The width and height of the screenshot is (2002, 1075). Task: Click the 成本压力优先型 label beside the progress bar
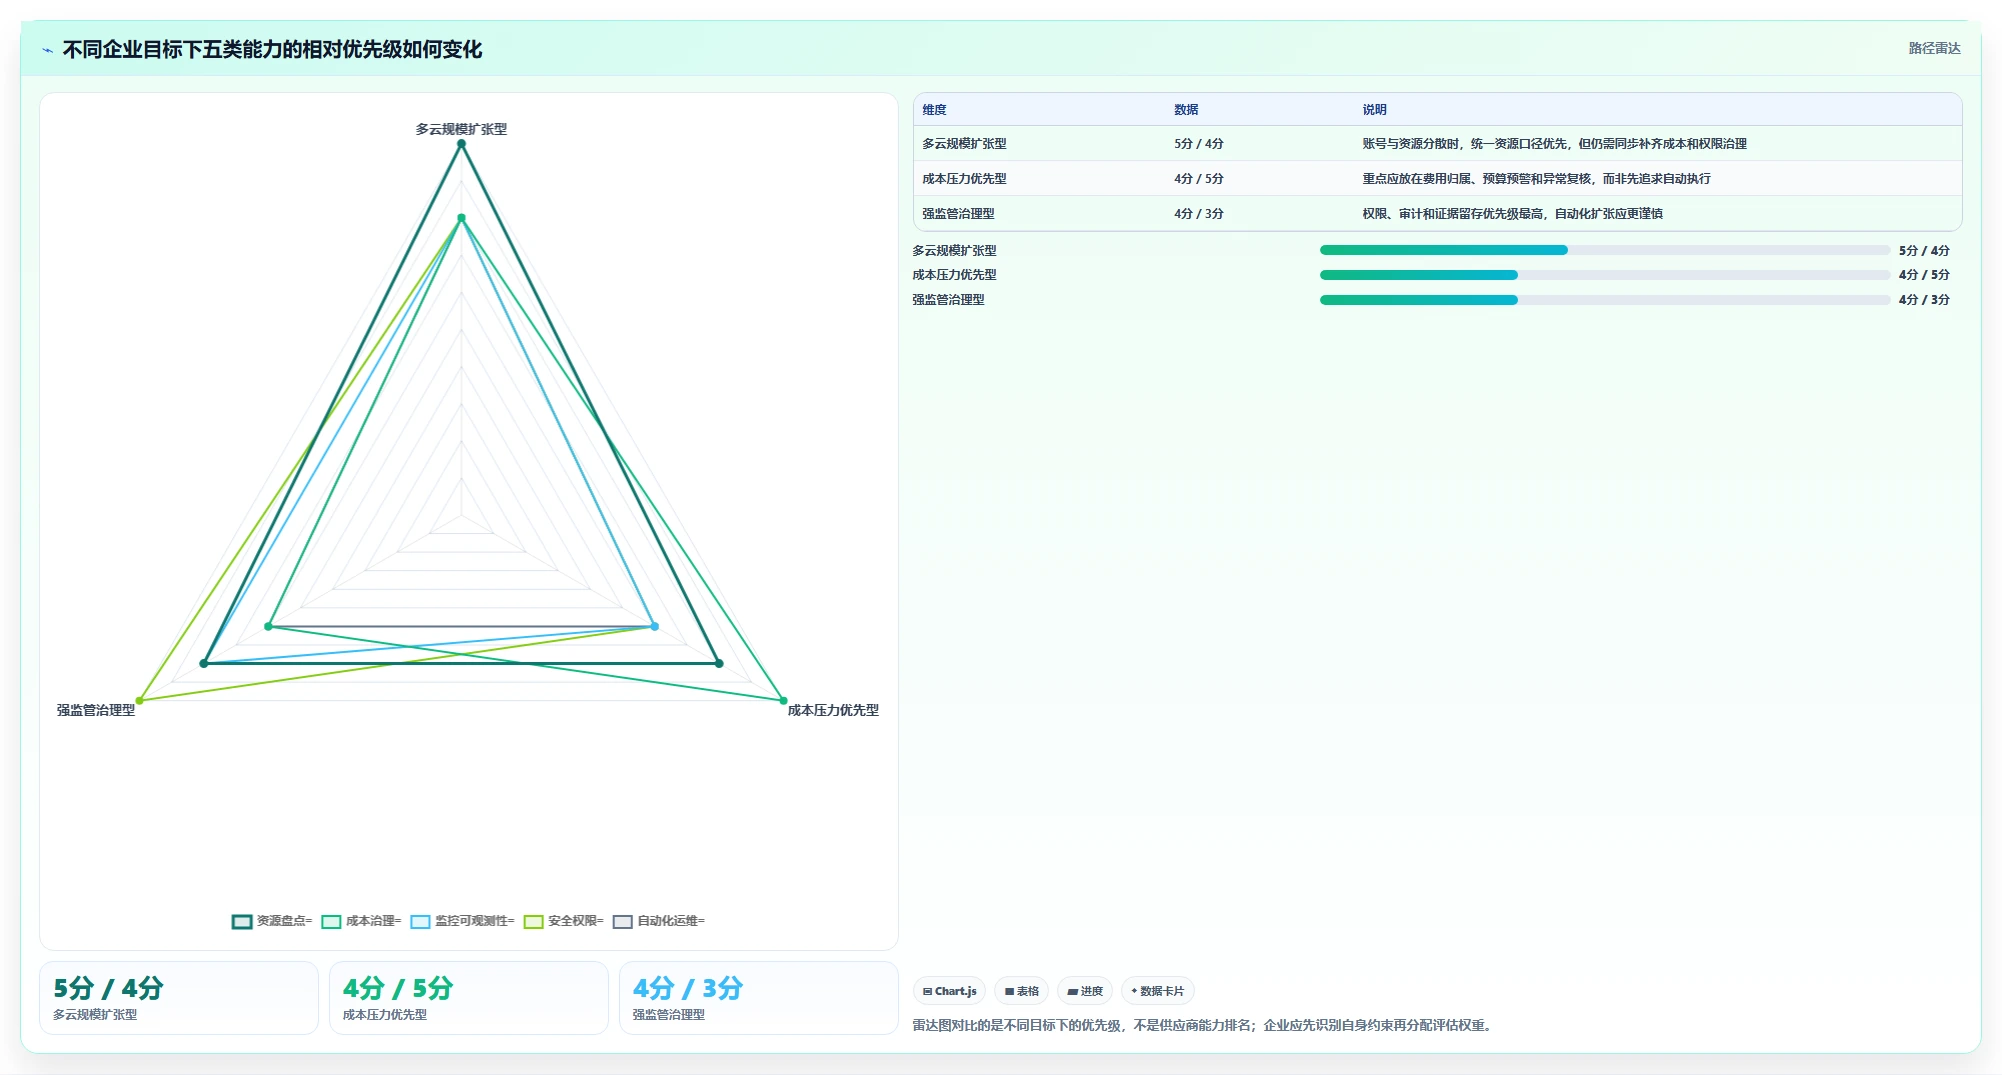click(954, 275)
